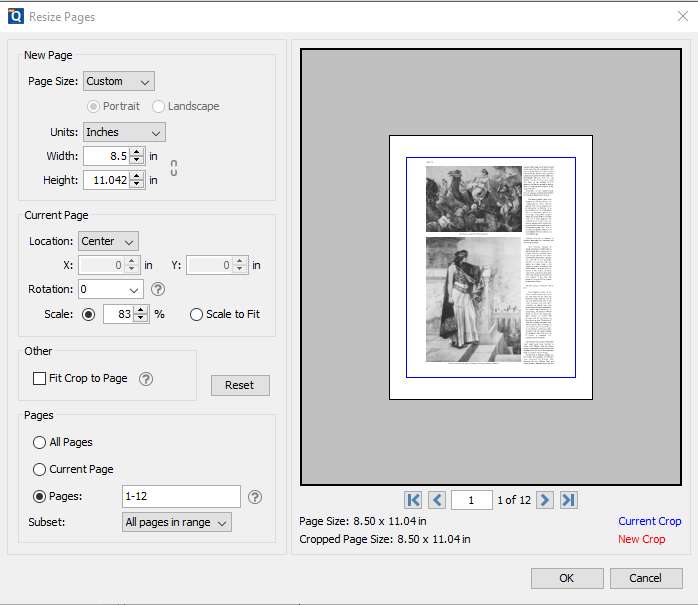The width and height of the screenshot is (698, 605).
Task: Open Page Size dropdown showing Custom
Action: pyautogui.click(x=118, y=81)
